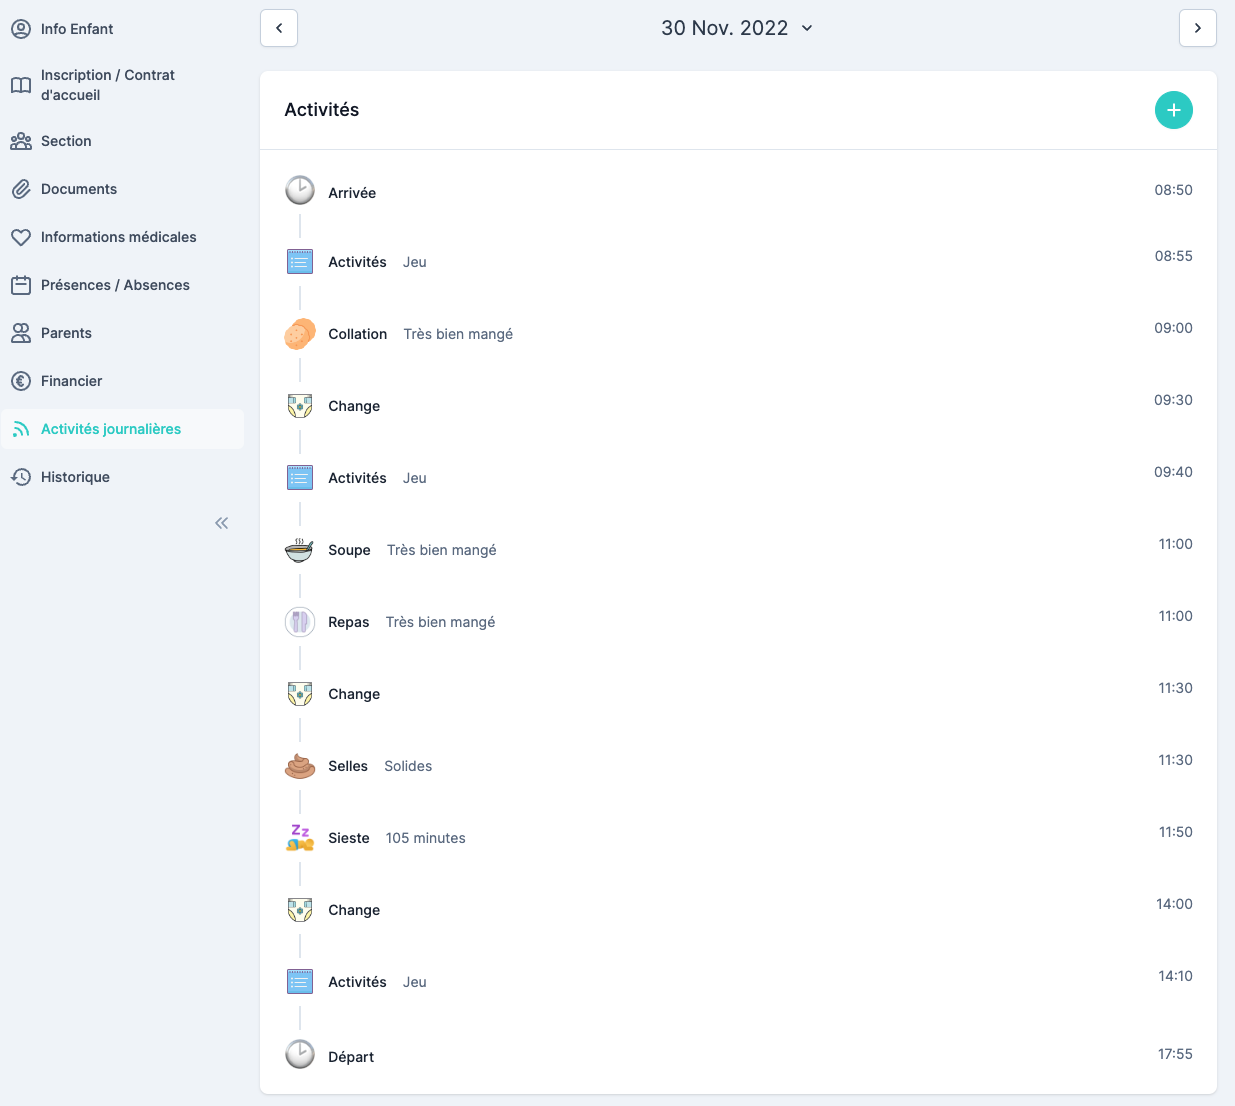
Task: Click the Arrivée clock icon
Action: click(x=300, y=190)
